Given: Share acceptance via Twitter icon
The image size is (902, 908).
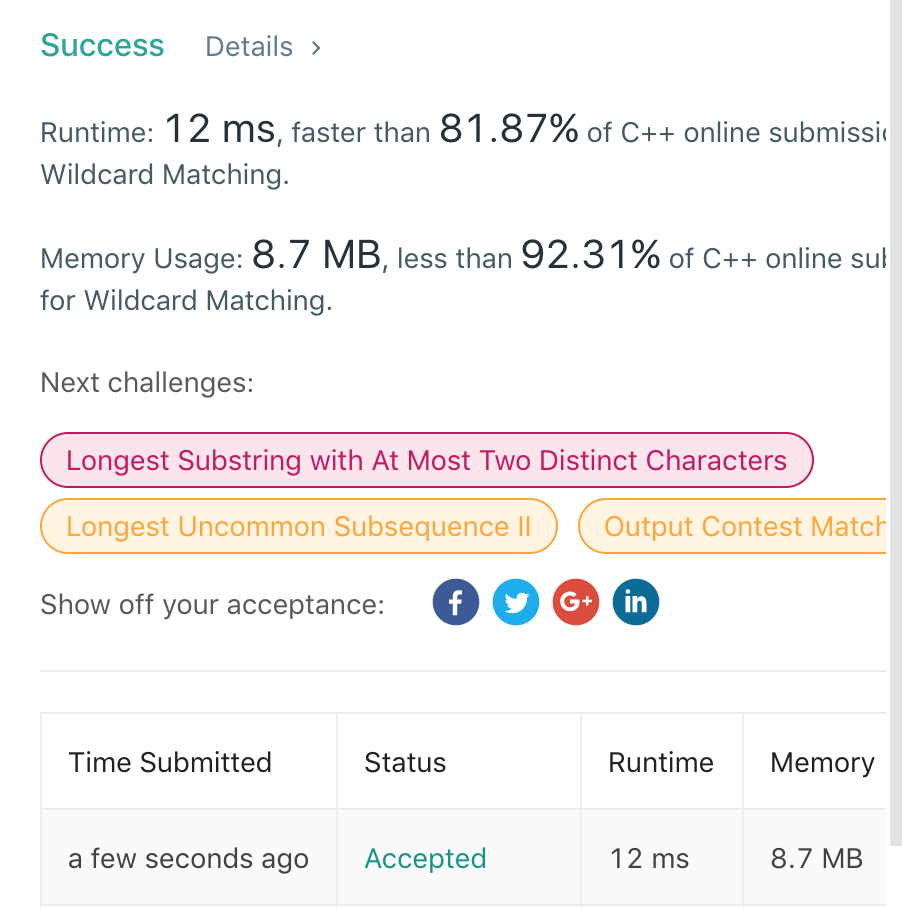Looking at the screenshot, I should pos(516,603).
